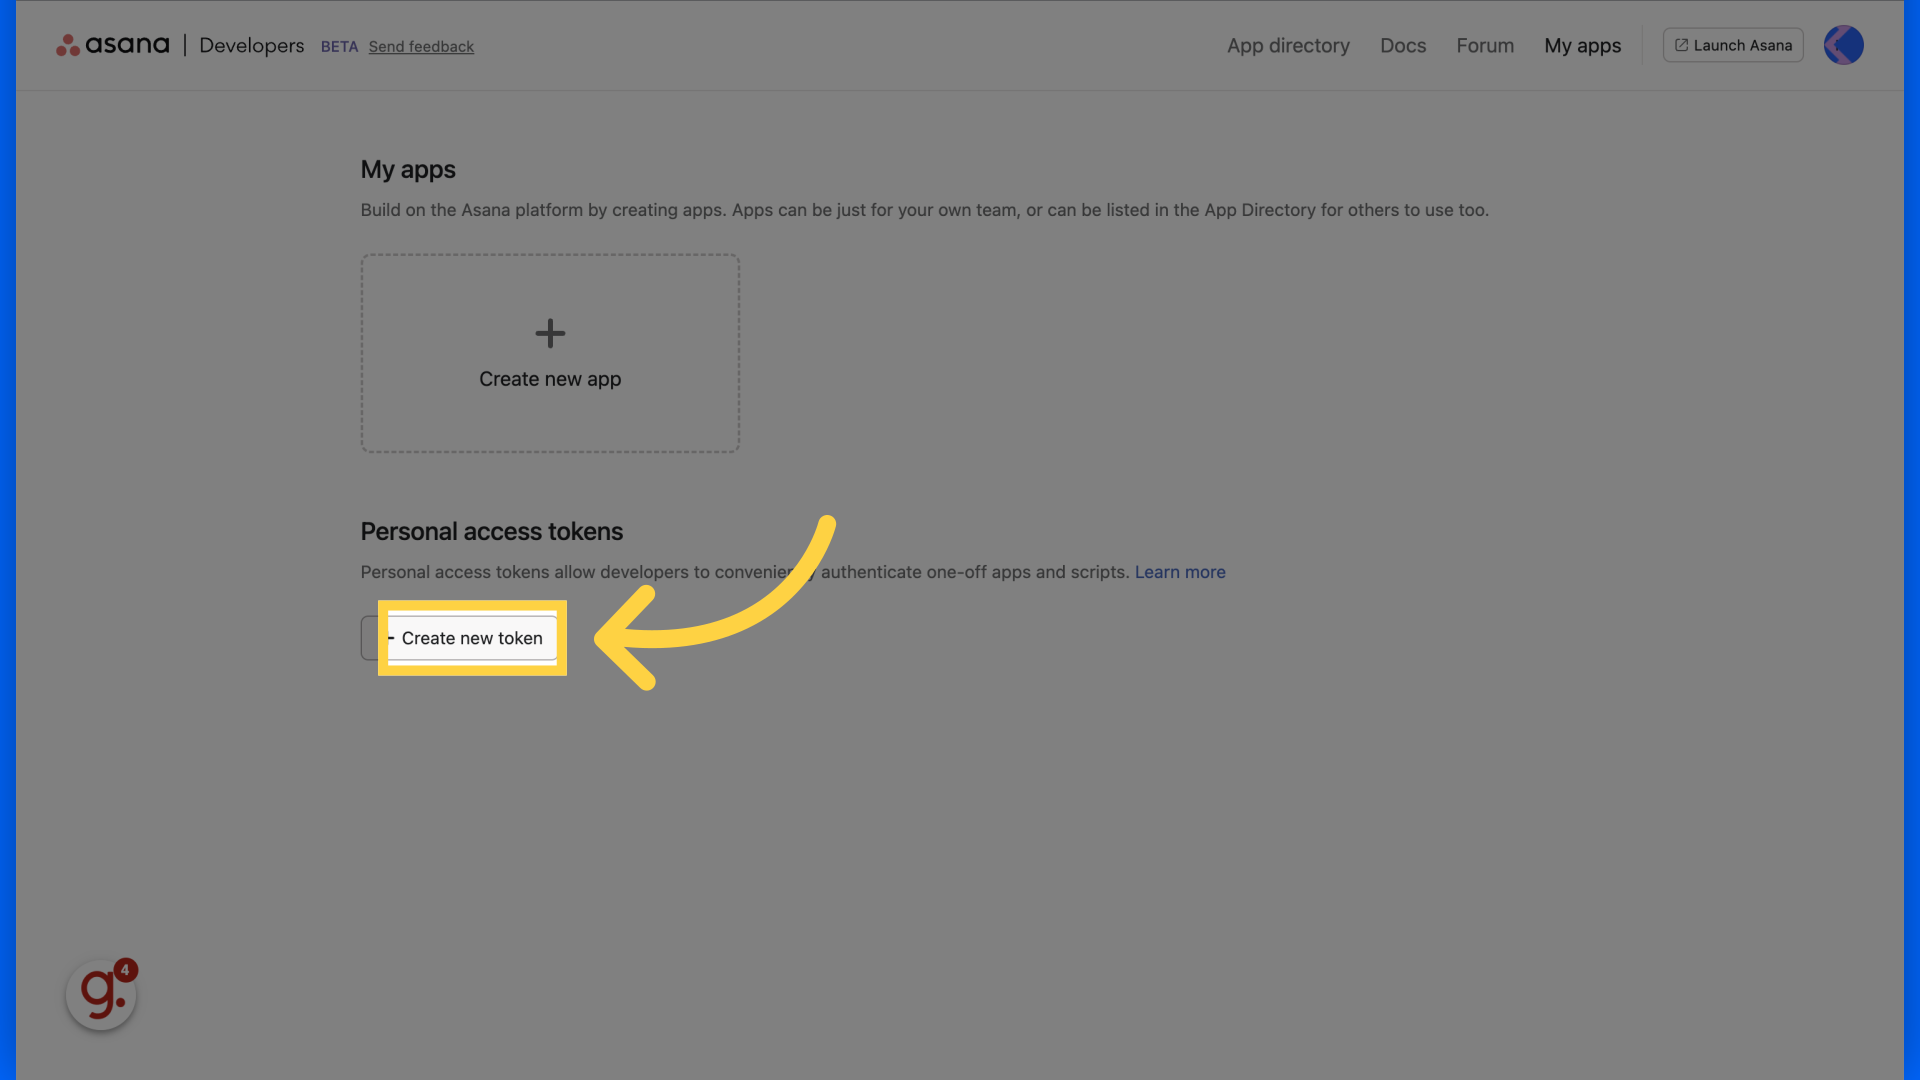Click Create new token button
Image resolution: width=1920 pixels, height=1080 pixels.
click(460, 638)
